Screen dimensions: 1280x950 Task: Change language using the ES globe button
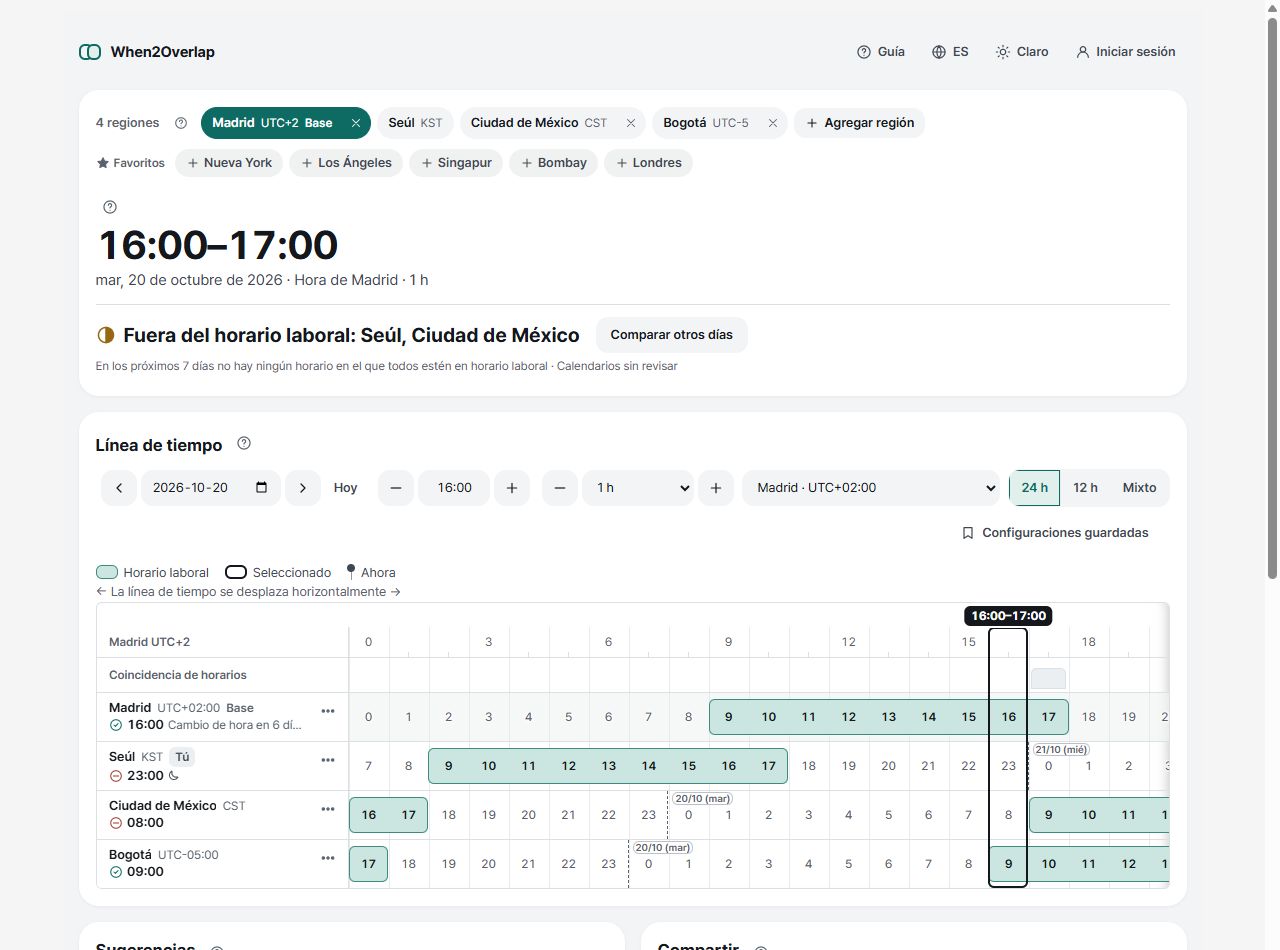point(950,52)
